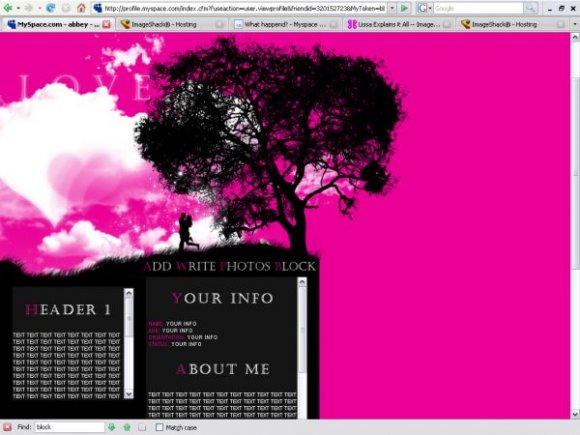
Task: Click the WRITE link on the profile
Action: coord(196,266)
